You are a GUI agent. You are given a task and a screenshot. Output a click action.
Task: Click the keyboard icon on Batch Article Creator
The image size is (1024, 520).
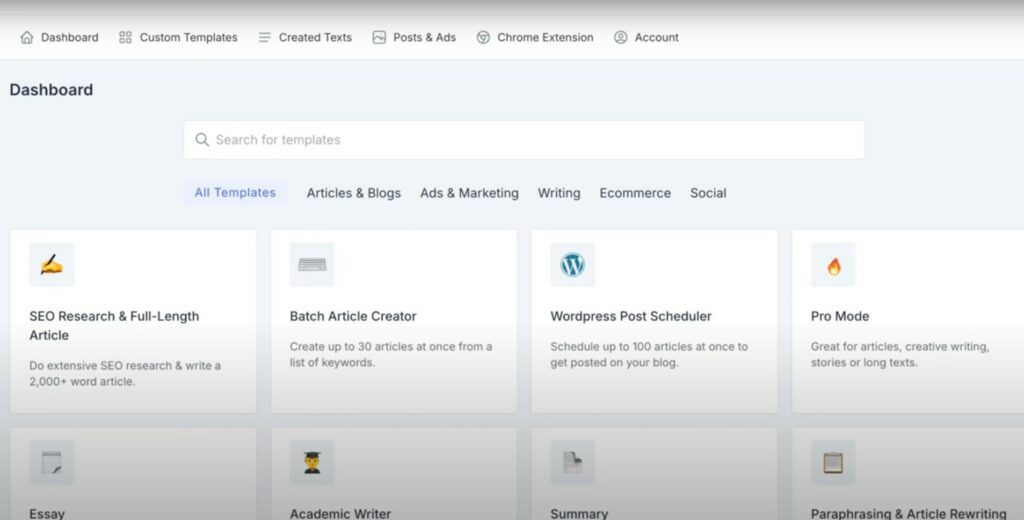pyautogui.click(x=312, y=265)
